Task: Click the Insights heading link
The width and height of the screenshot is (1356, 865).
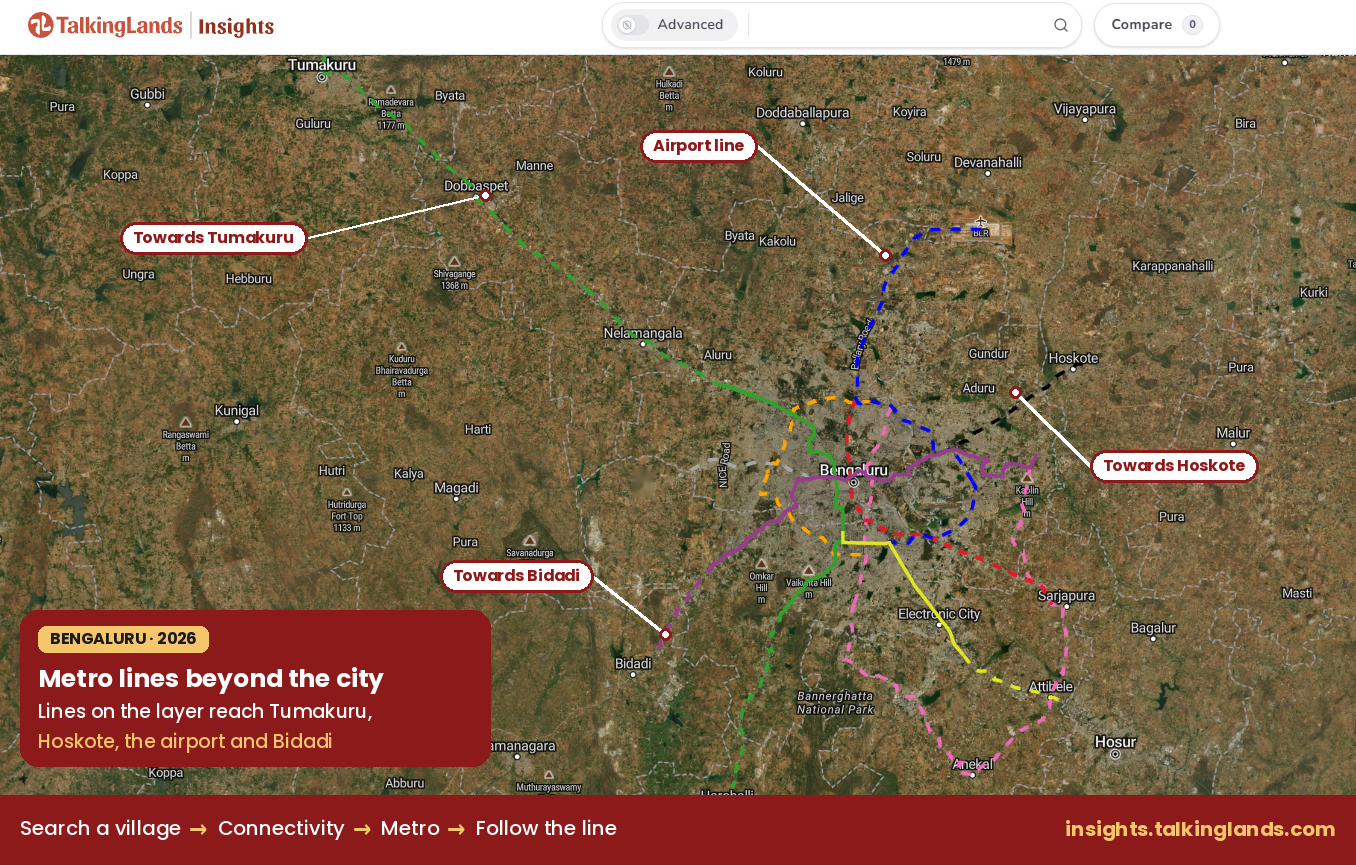Action: tap(236, 26)
